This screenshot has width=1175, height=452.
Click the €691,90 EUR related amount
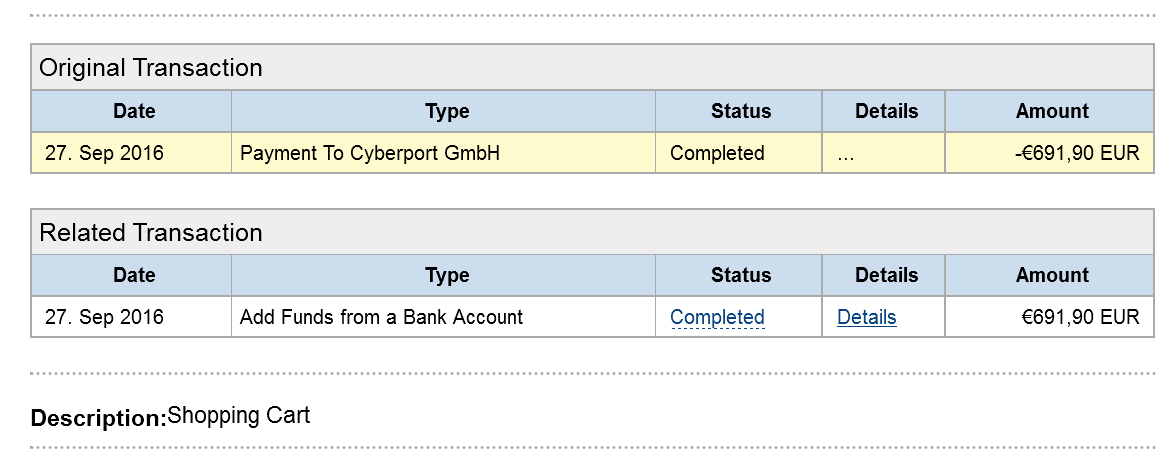click(x=1080, y=317)
